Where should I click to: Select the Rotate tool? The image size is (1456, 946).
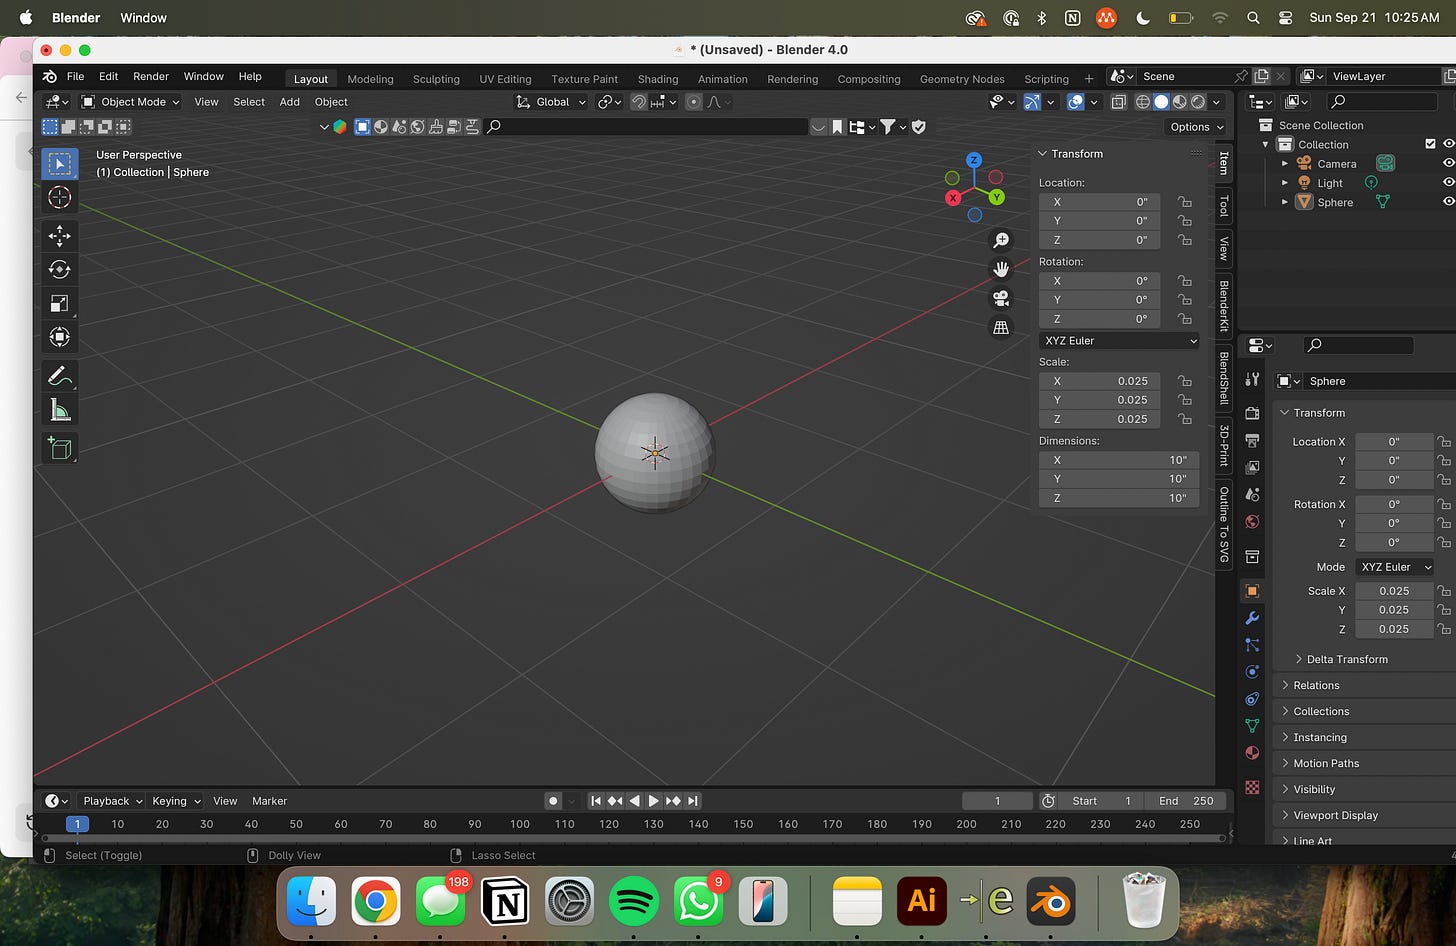pyautogui.click(x=59, y=269)
